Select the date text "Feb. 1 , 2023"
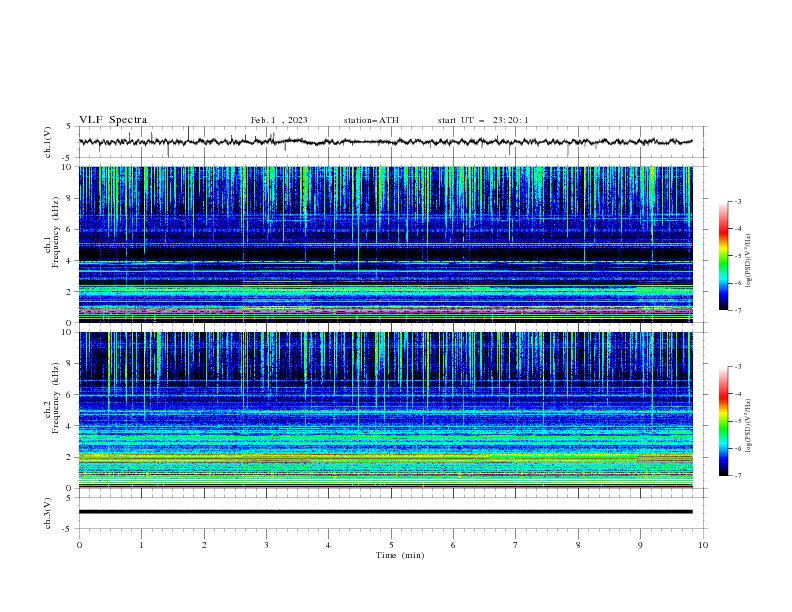The width and height of the screenshot is (792, 612). tap(279, 120)
